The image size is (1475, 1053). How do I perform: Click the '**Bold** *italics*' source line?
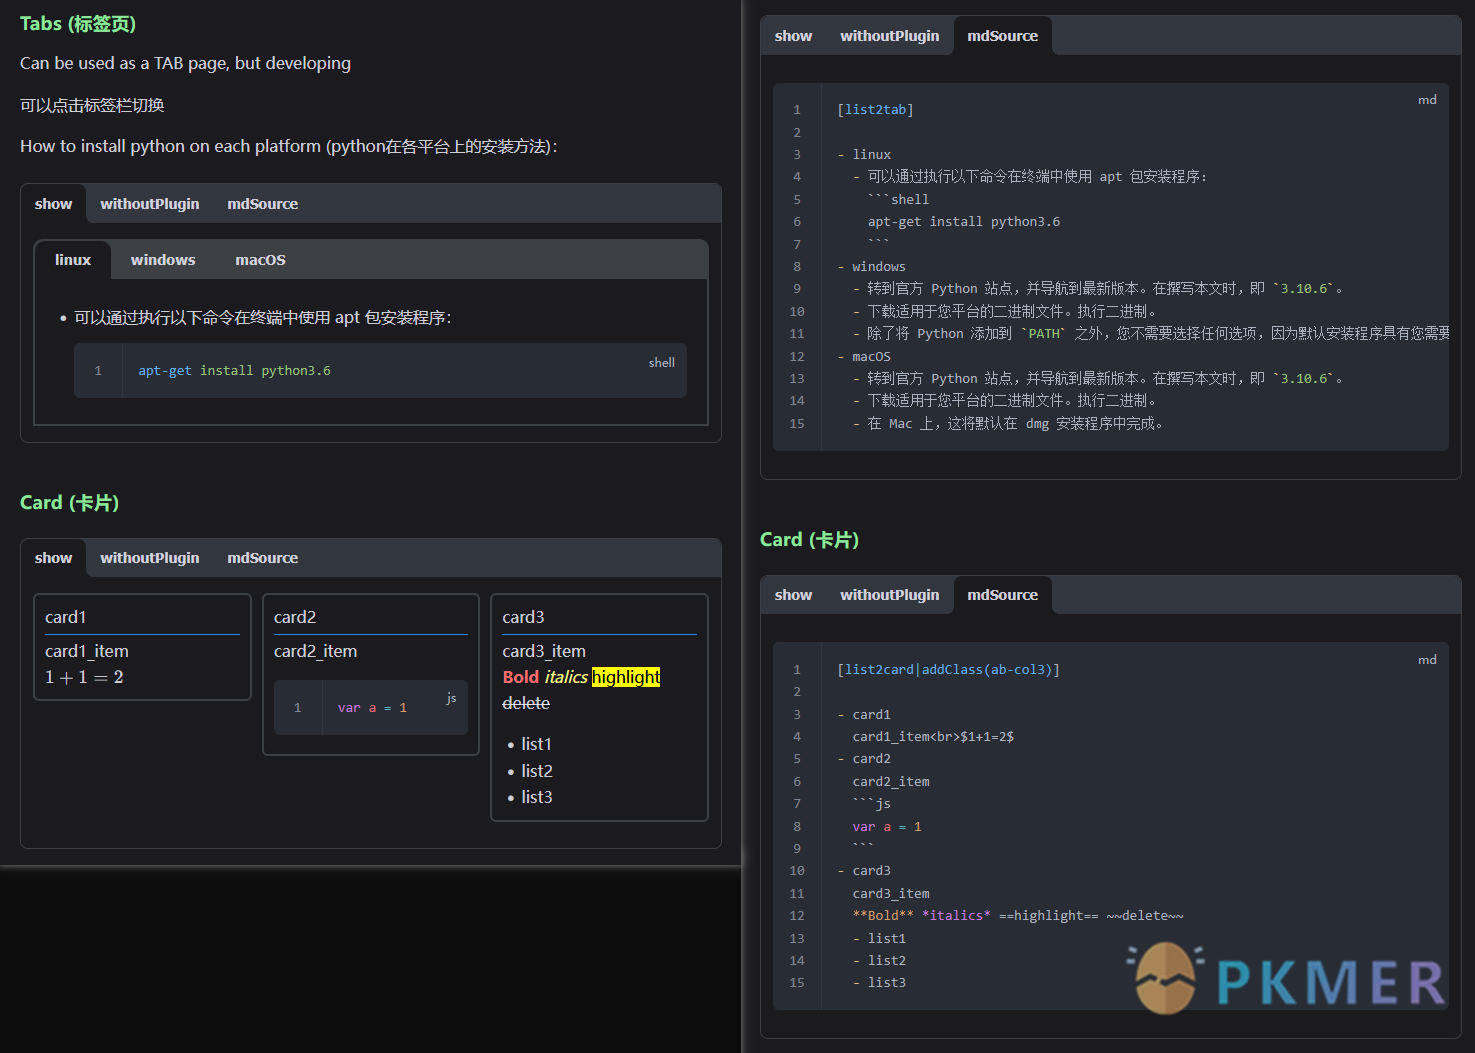[x=1018, y=916]
